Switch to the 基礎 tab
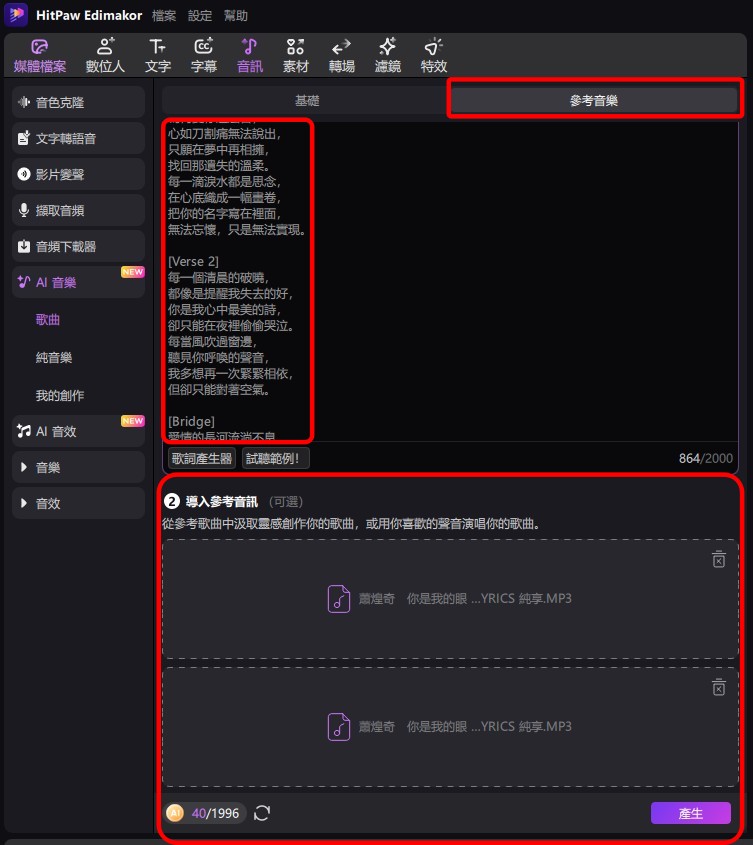753x845 pixels. click(x=307, y=101)
